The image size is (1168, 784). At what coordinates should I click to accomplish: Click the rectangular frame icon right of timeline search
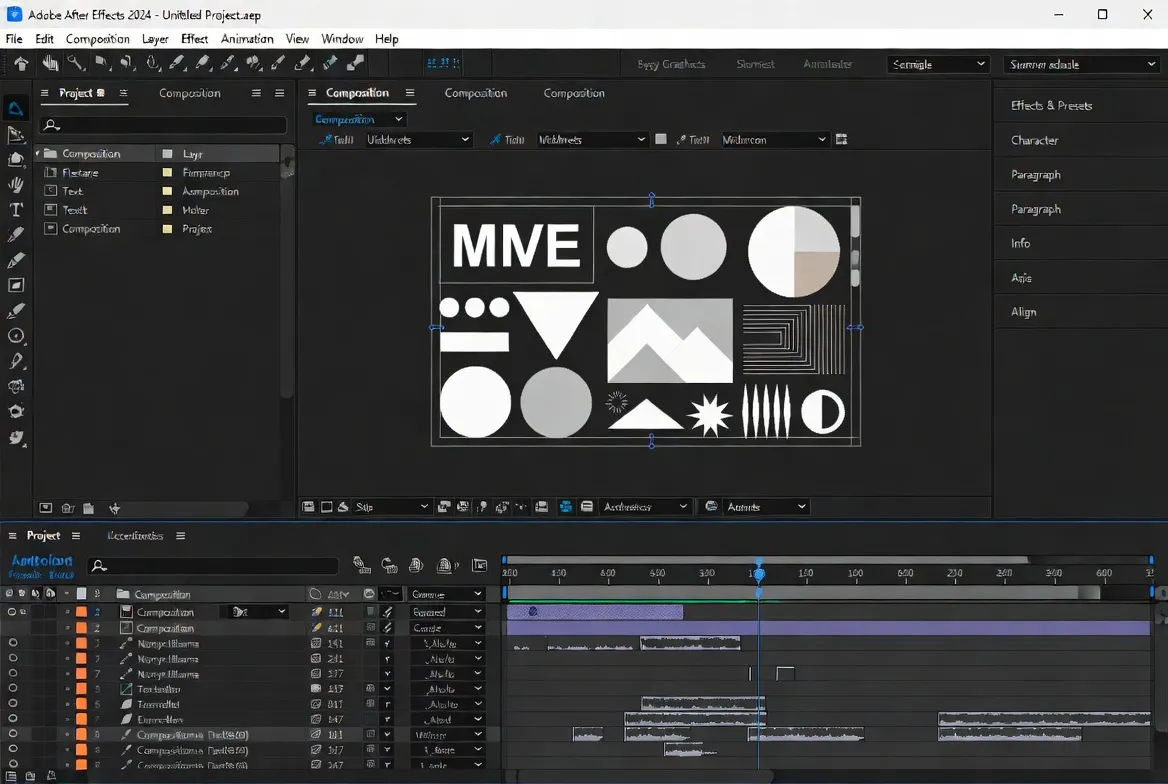coord(480,565)
